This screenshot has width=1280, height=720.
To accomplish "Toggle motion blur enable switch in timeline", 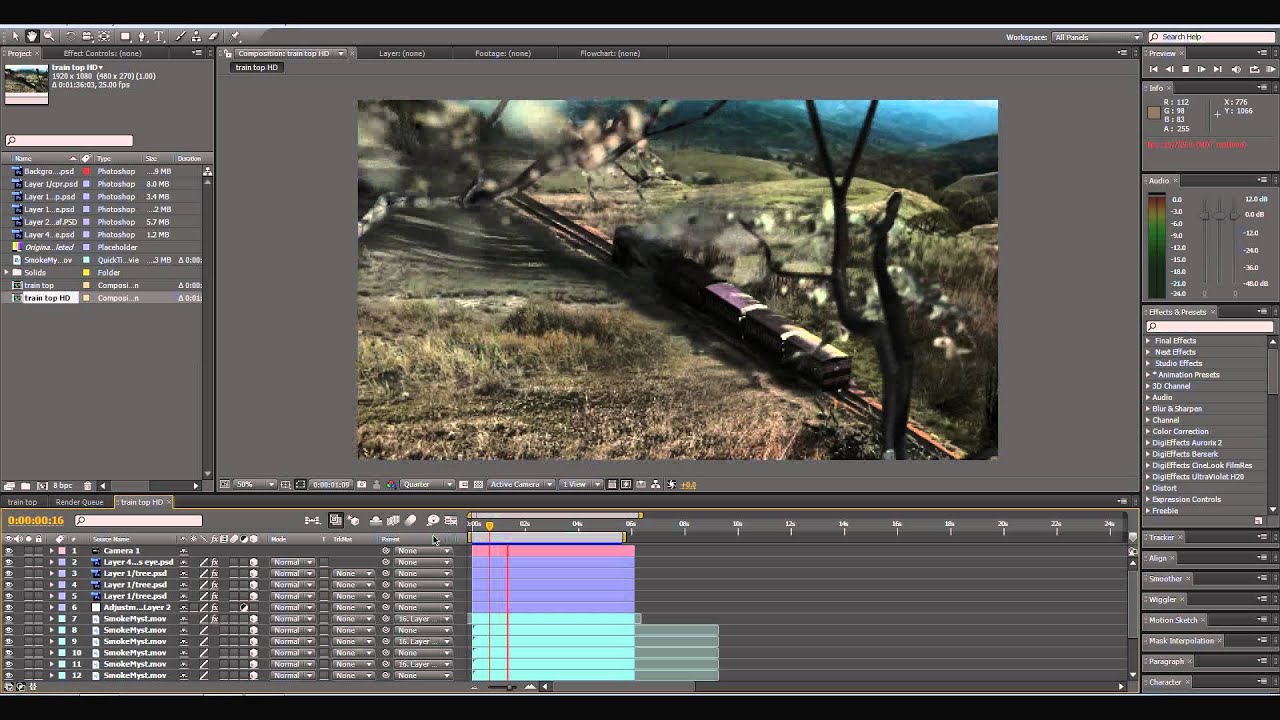I will [x=410, y=520].
